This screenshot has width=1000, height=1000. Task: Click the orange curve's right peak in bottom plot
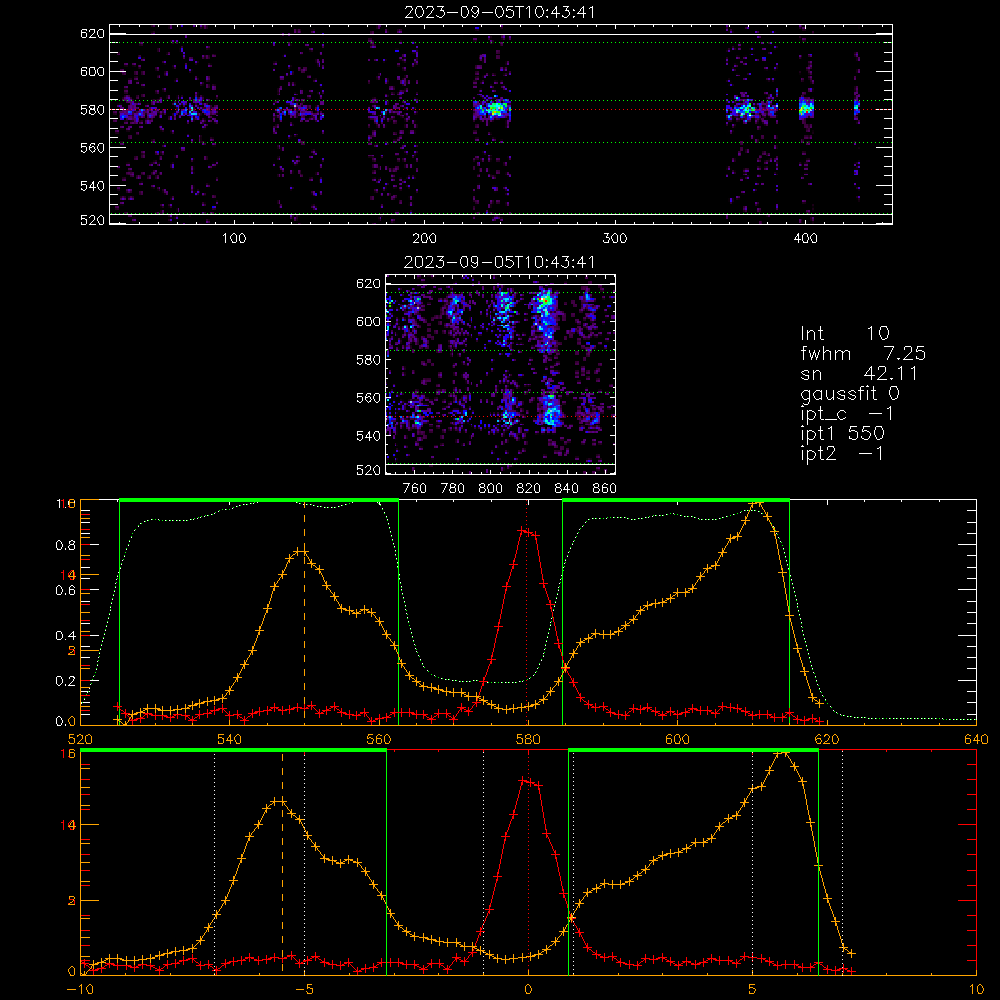tap(782, 753)
